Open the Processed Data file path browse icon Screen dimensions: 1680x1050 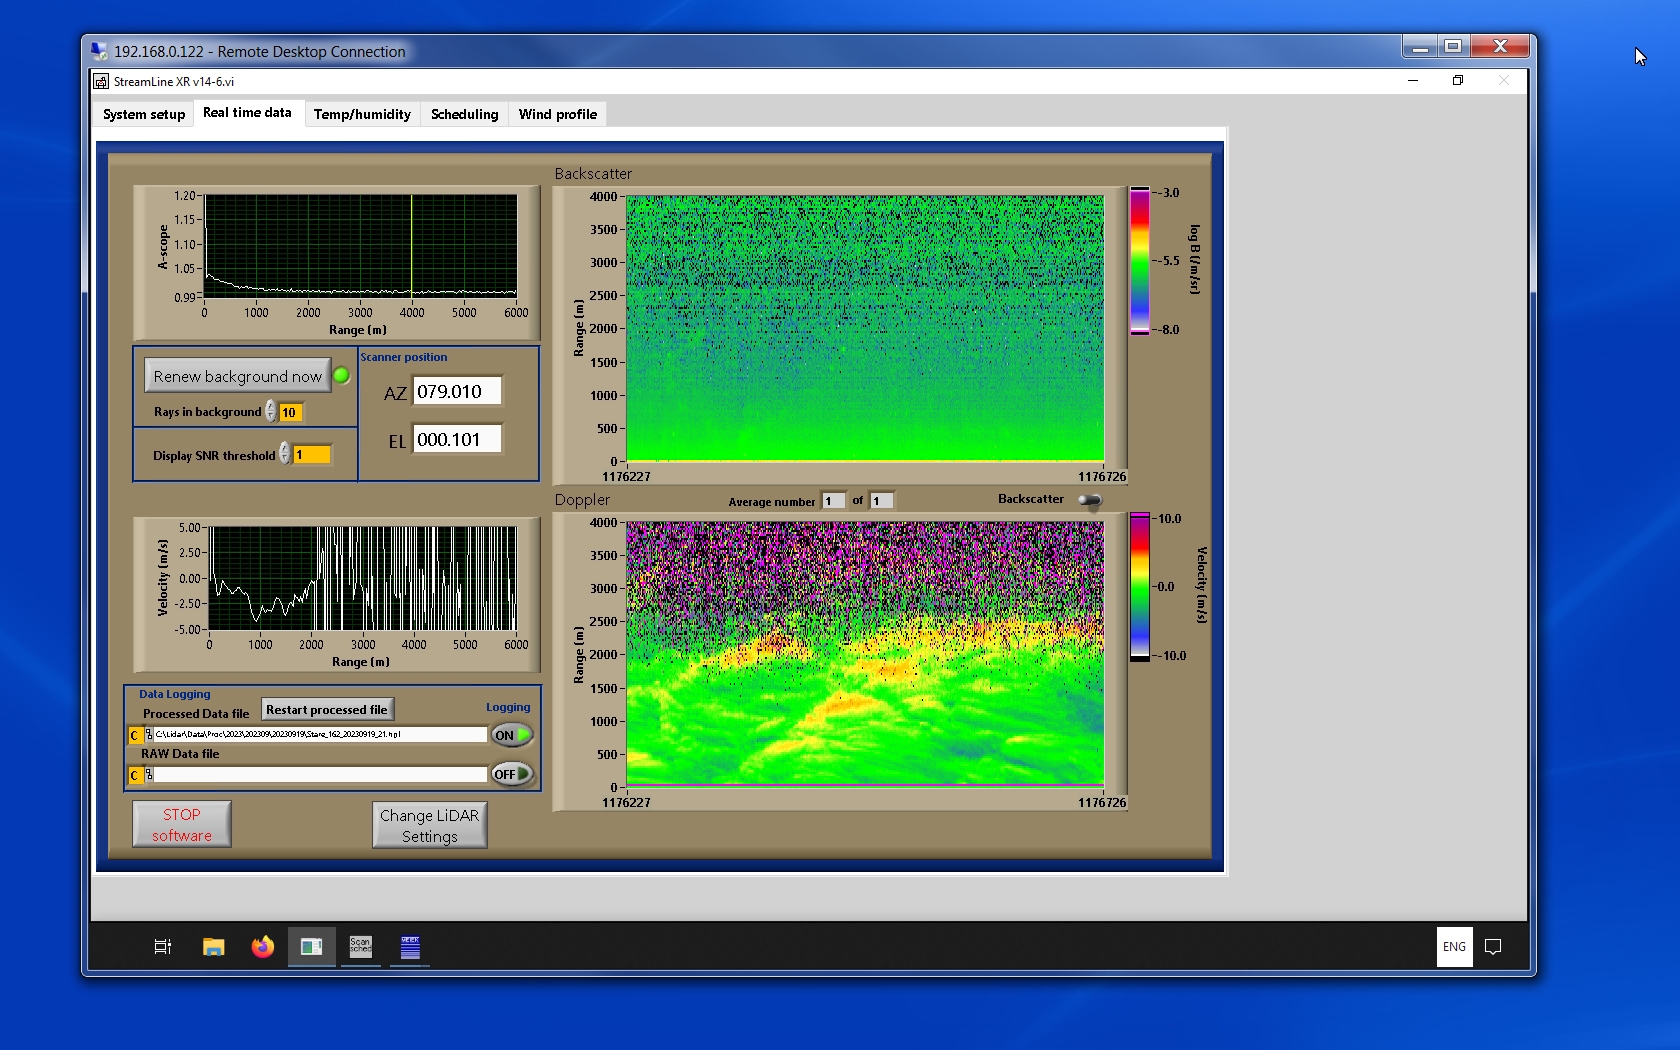point(149,735)
